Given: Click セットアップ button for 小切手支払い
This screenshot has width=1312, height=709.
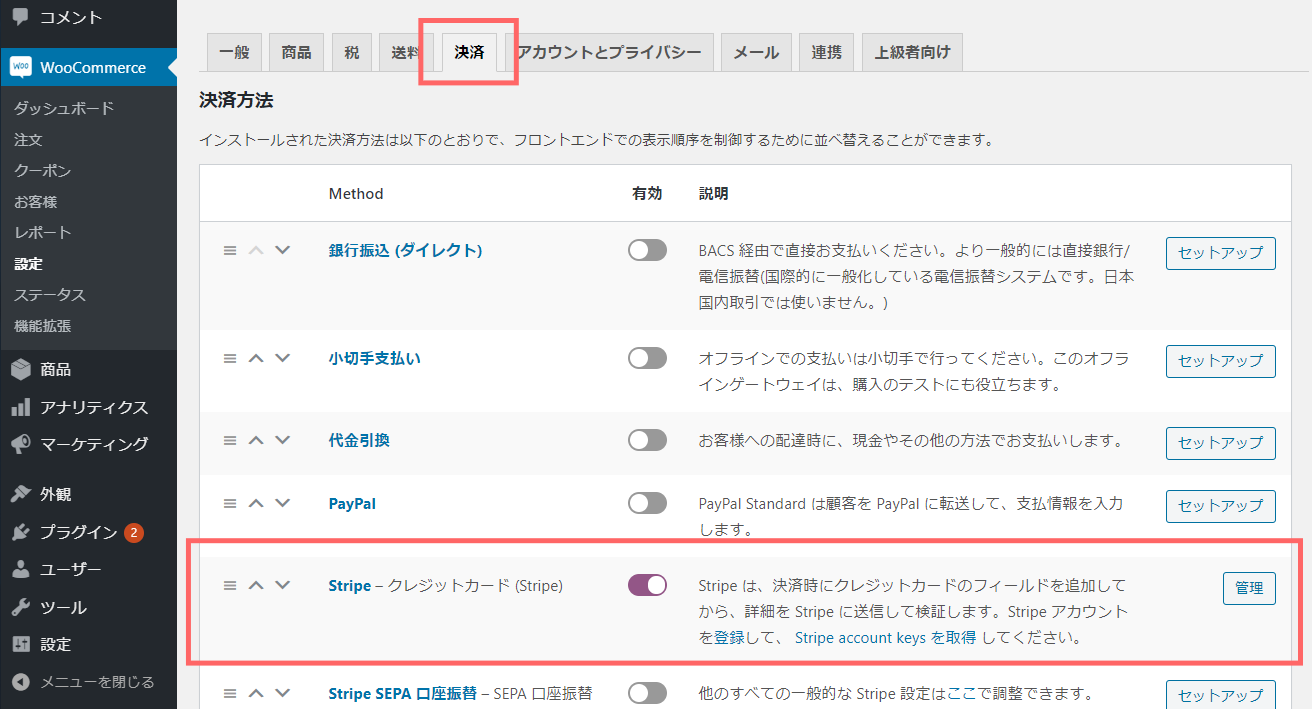Looking at the screenshot, I should (x=1221, y=361).
